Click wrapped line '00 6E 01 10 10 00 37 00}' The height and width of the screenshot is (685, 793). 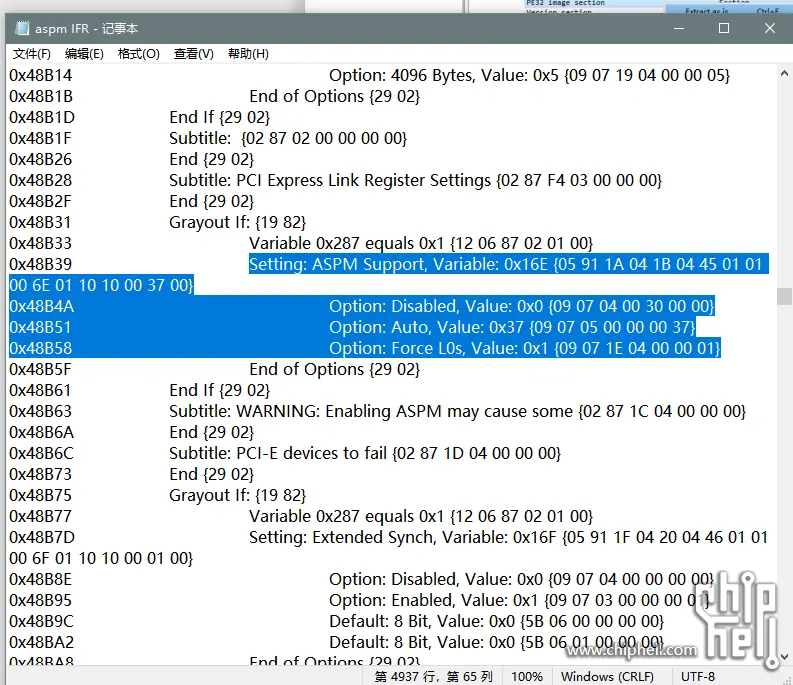(101, 285)
